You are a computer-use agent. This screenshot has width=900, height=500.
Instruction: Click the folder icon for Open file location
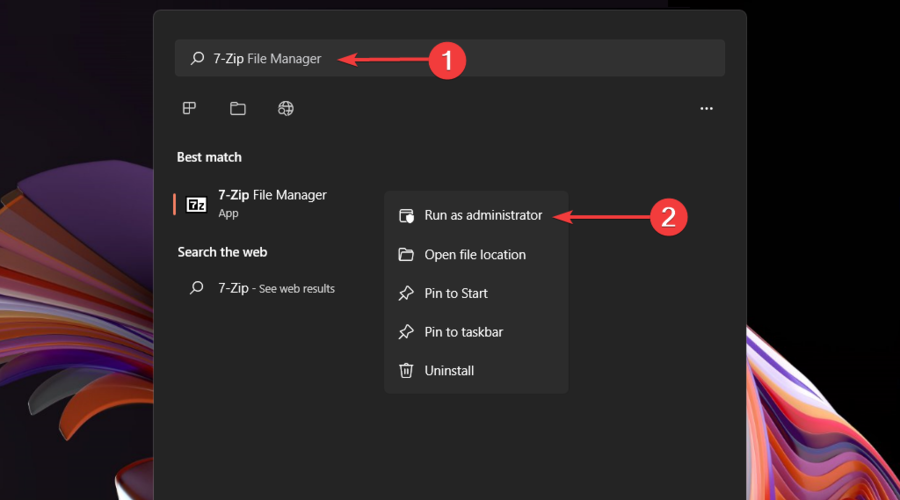pos(406,254)
